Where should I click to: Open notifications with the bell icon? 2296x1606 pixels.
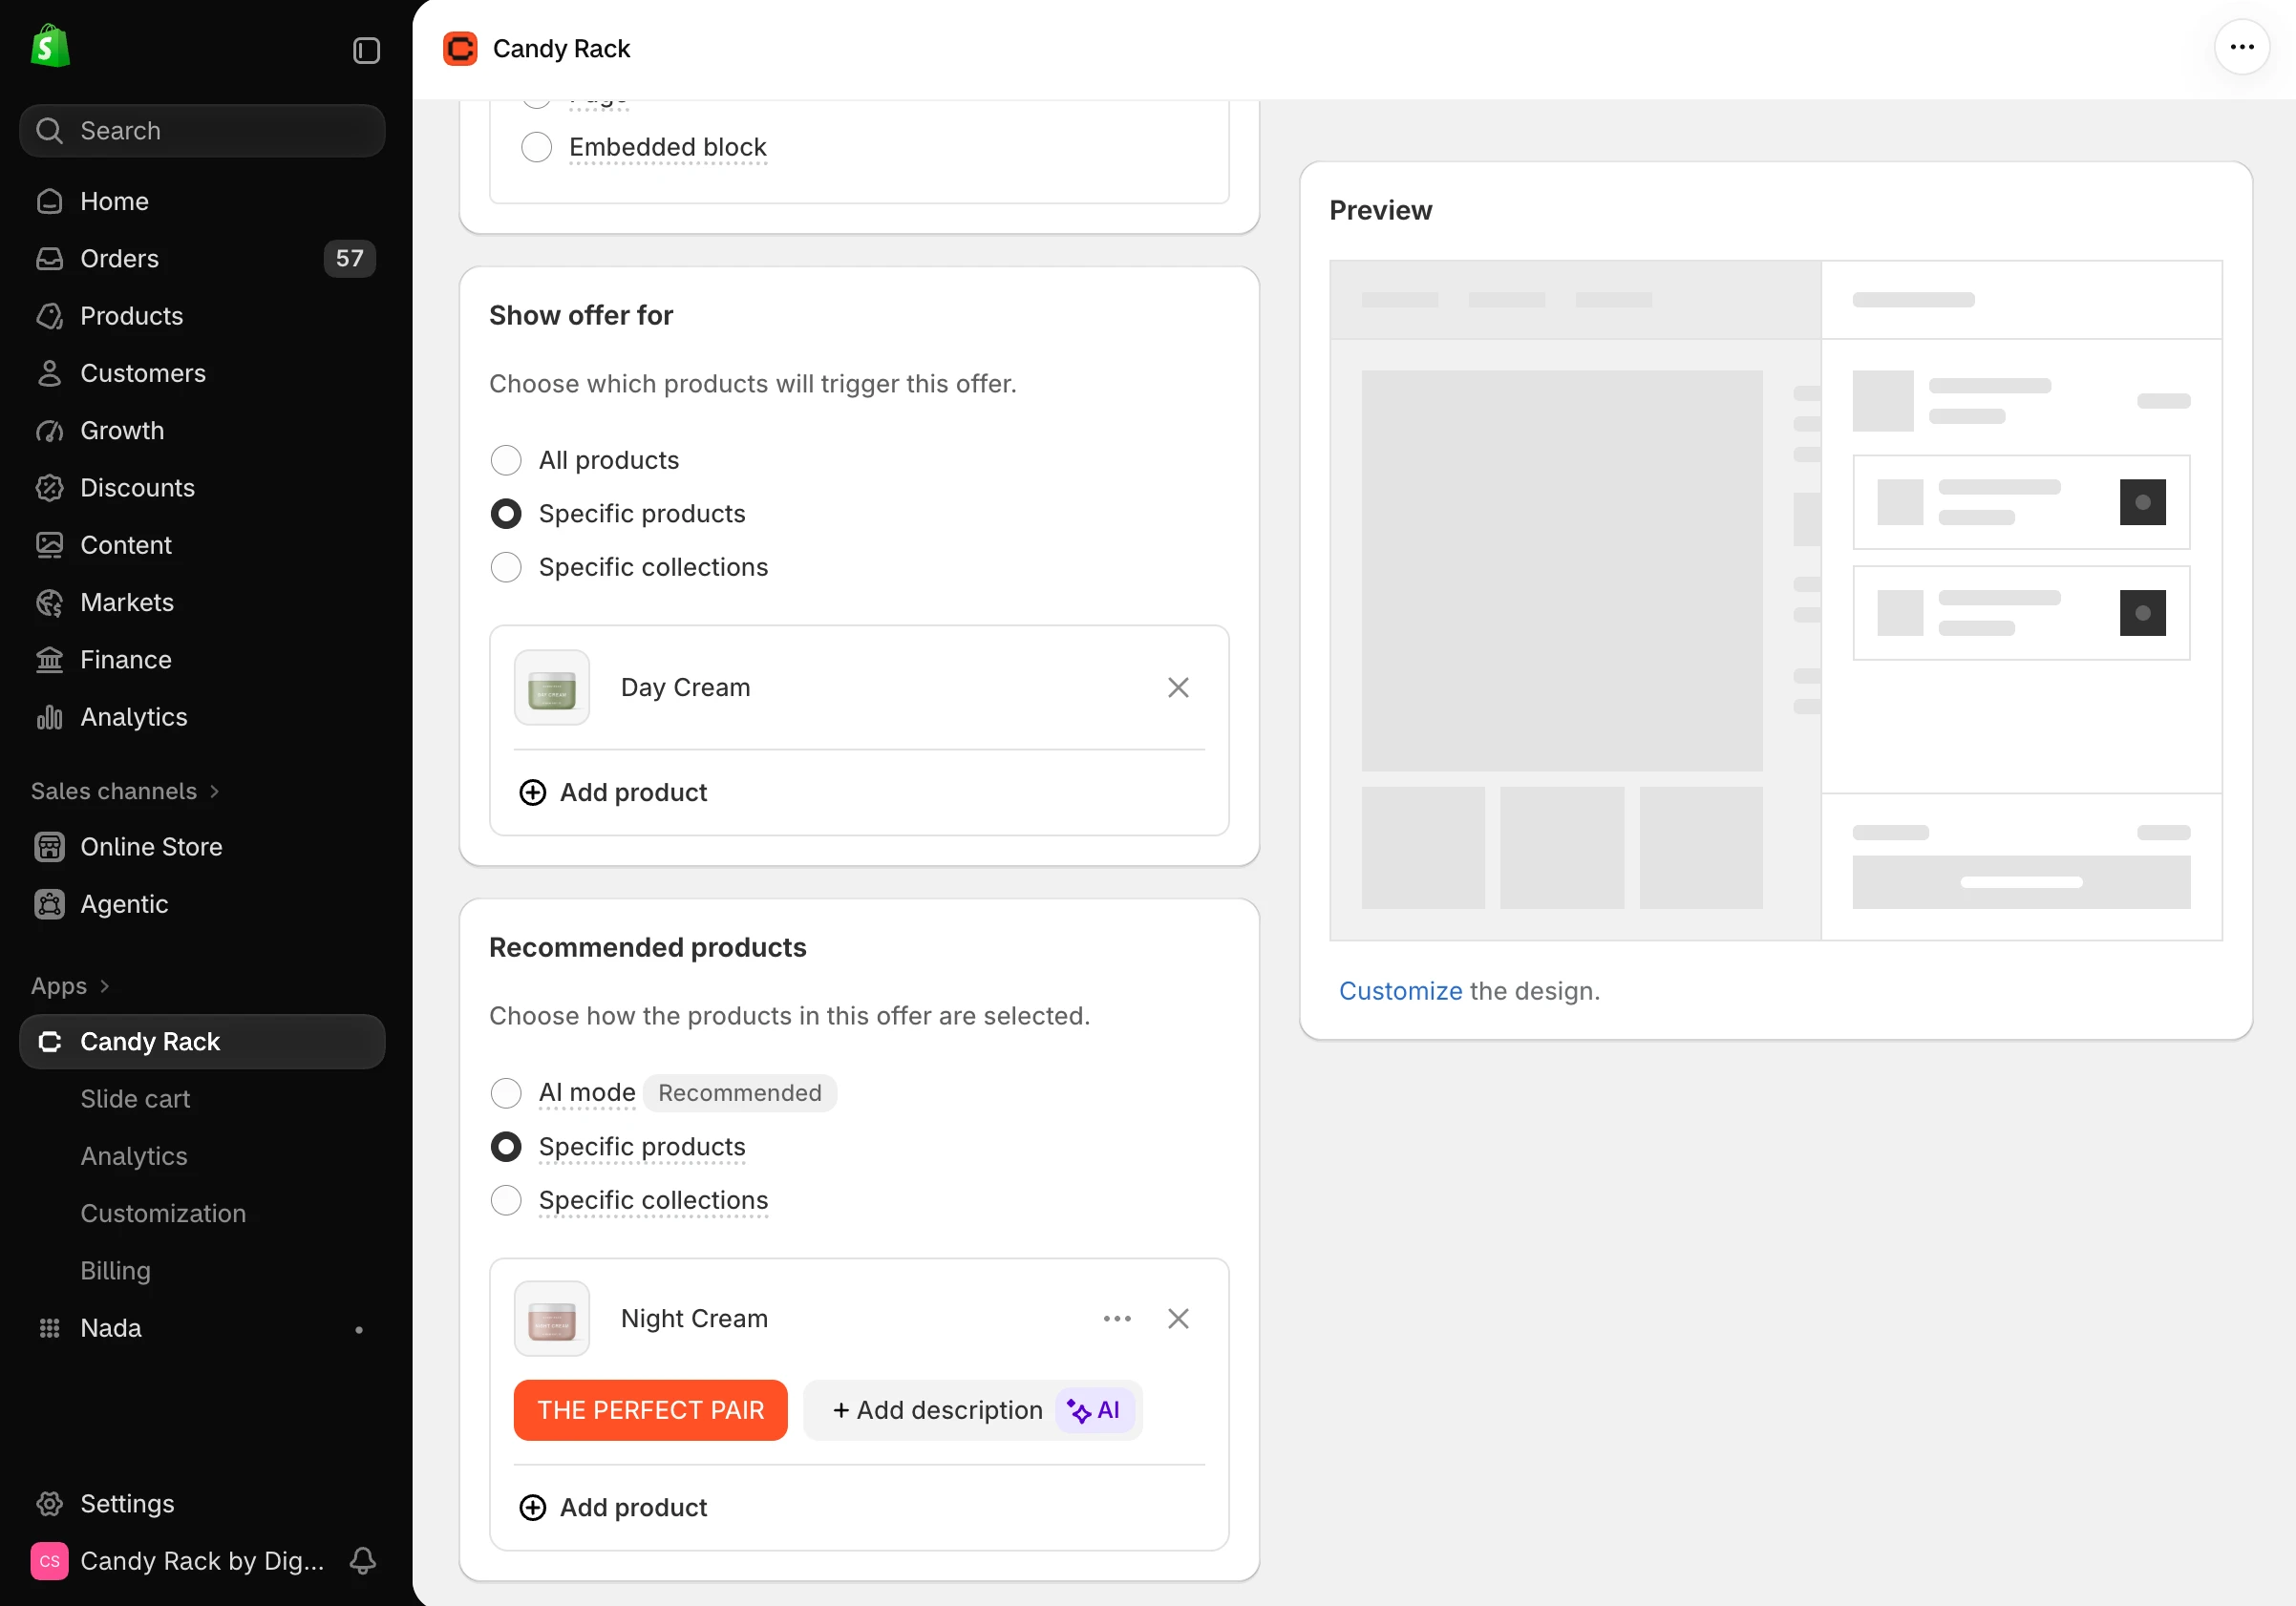pyautogui.click(x=363, y=1561)
